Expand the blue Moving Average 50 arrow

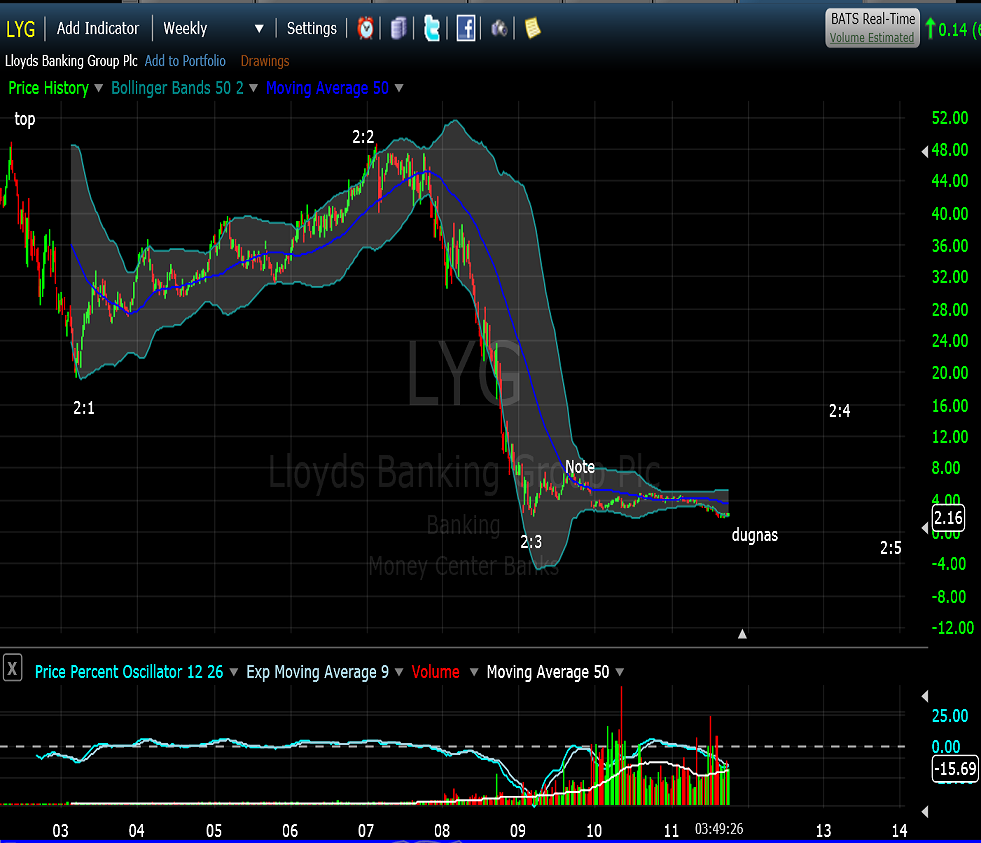point(399,88)
